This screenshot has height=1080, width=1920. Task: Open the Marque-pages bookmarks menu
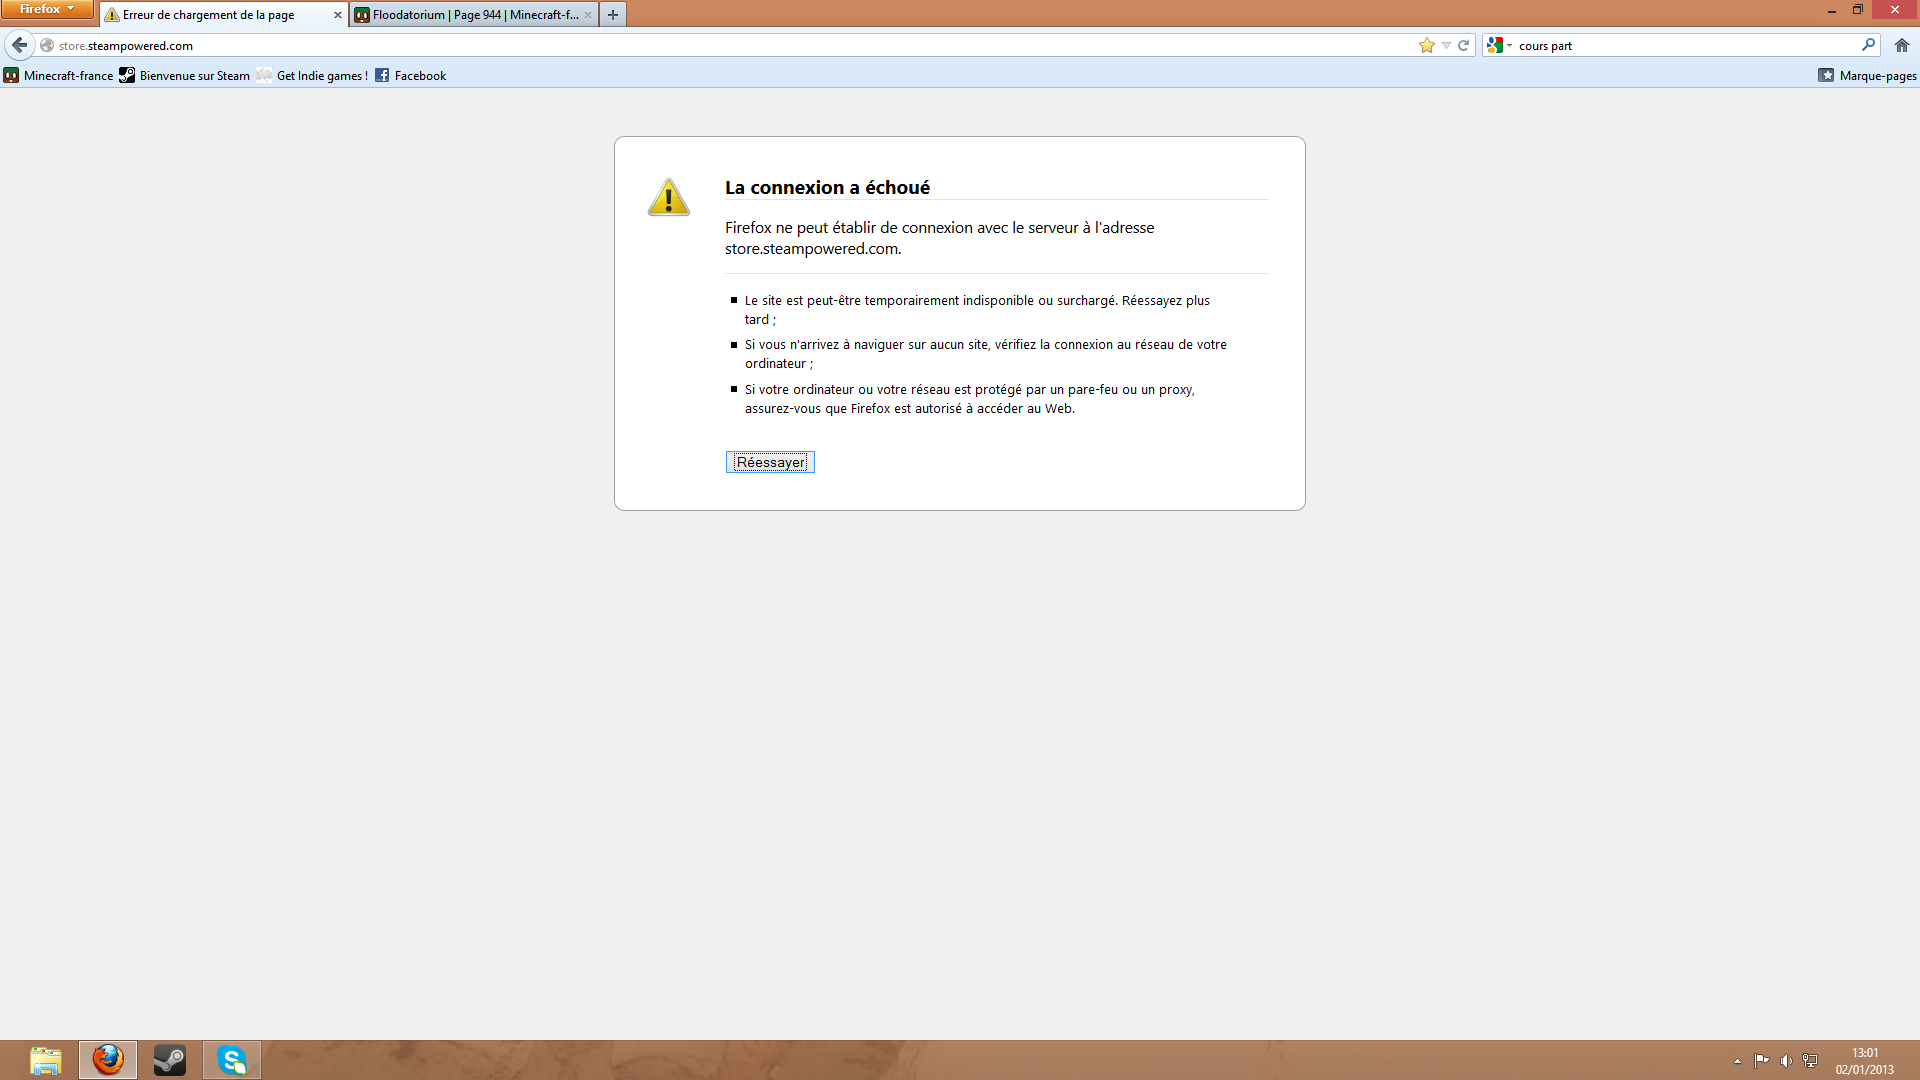[x=1867, y=75]
